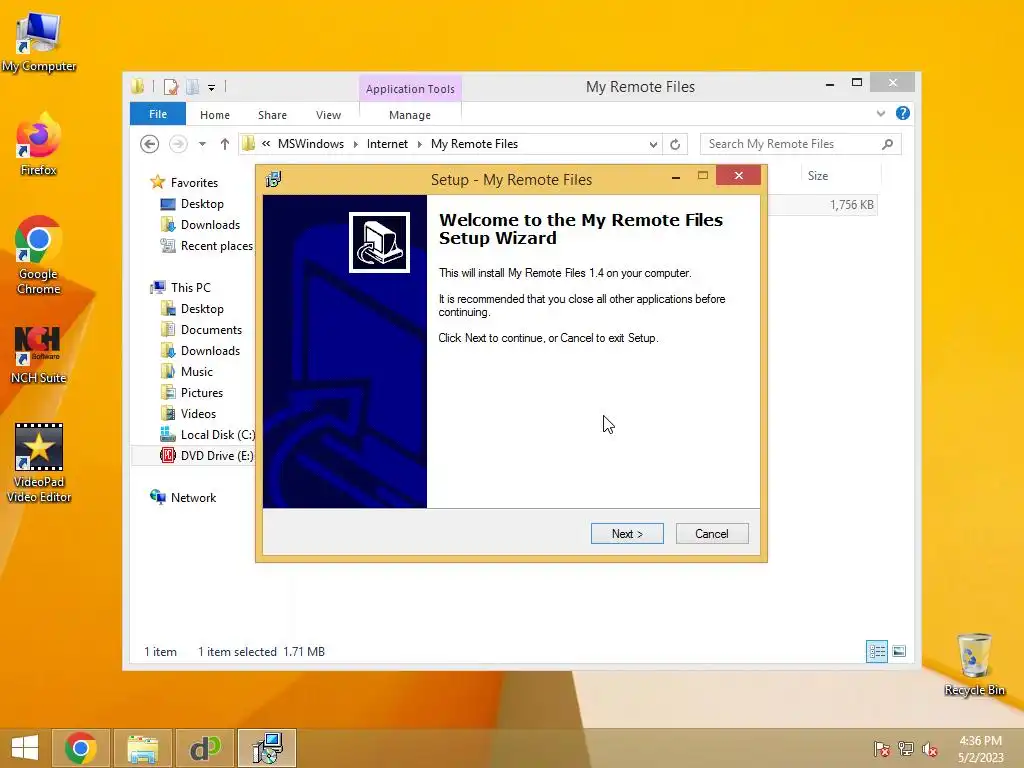
Task: Expand the Explorer ribbon chevron
Action: click(x=881, y=114)
